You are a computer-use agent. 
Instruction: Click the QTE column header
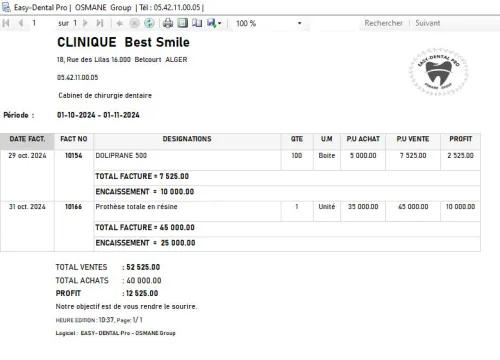(x=297, y=141)
